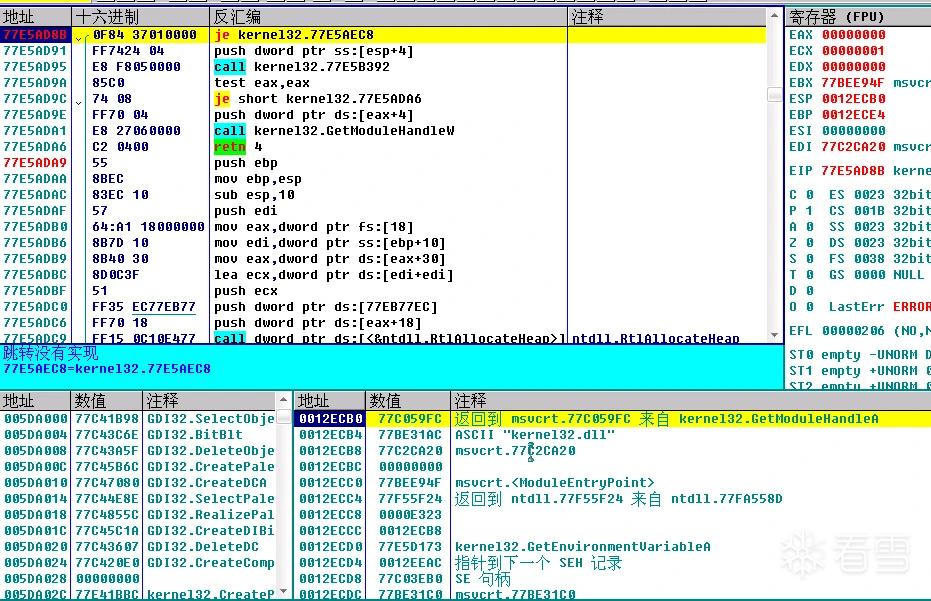Click the EBP register value 0012ECE4

coord(854,115)
